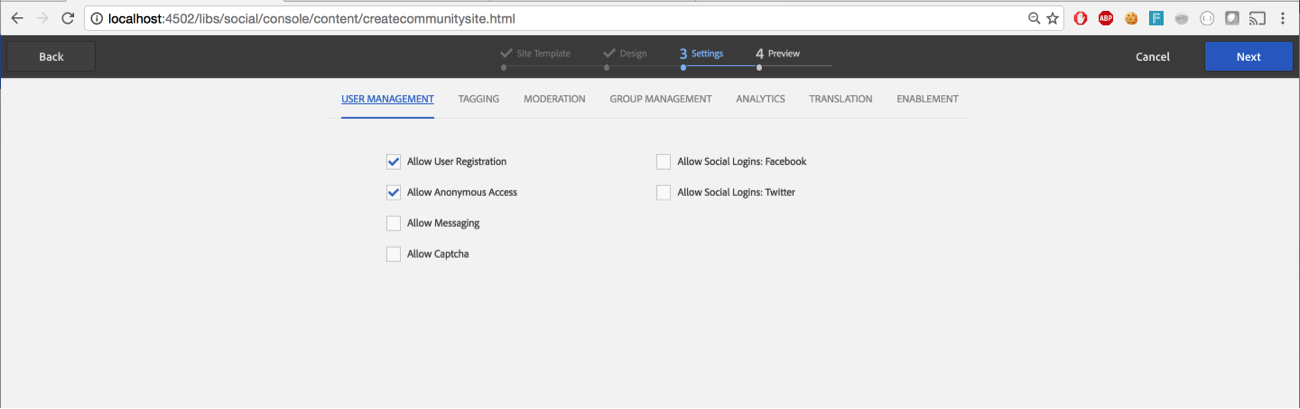Enable the Allow Messaging checkbox

(393, 223)
